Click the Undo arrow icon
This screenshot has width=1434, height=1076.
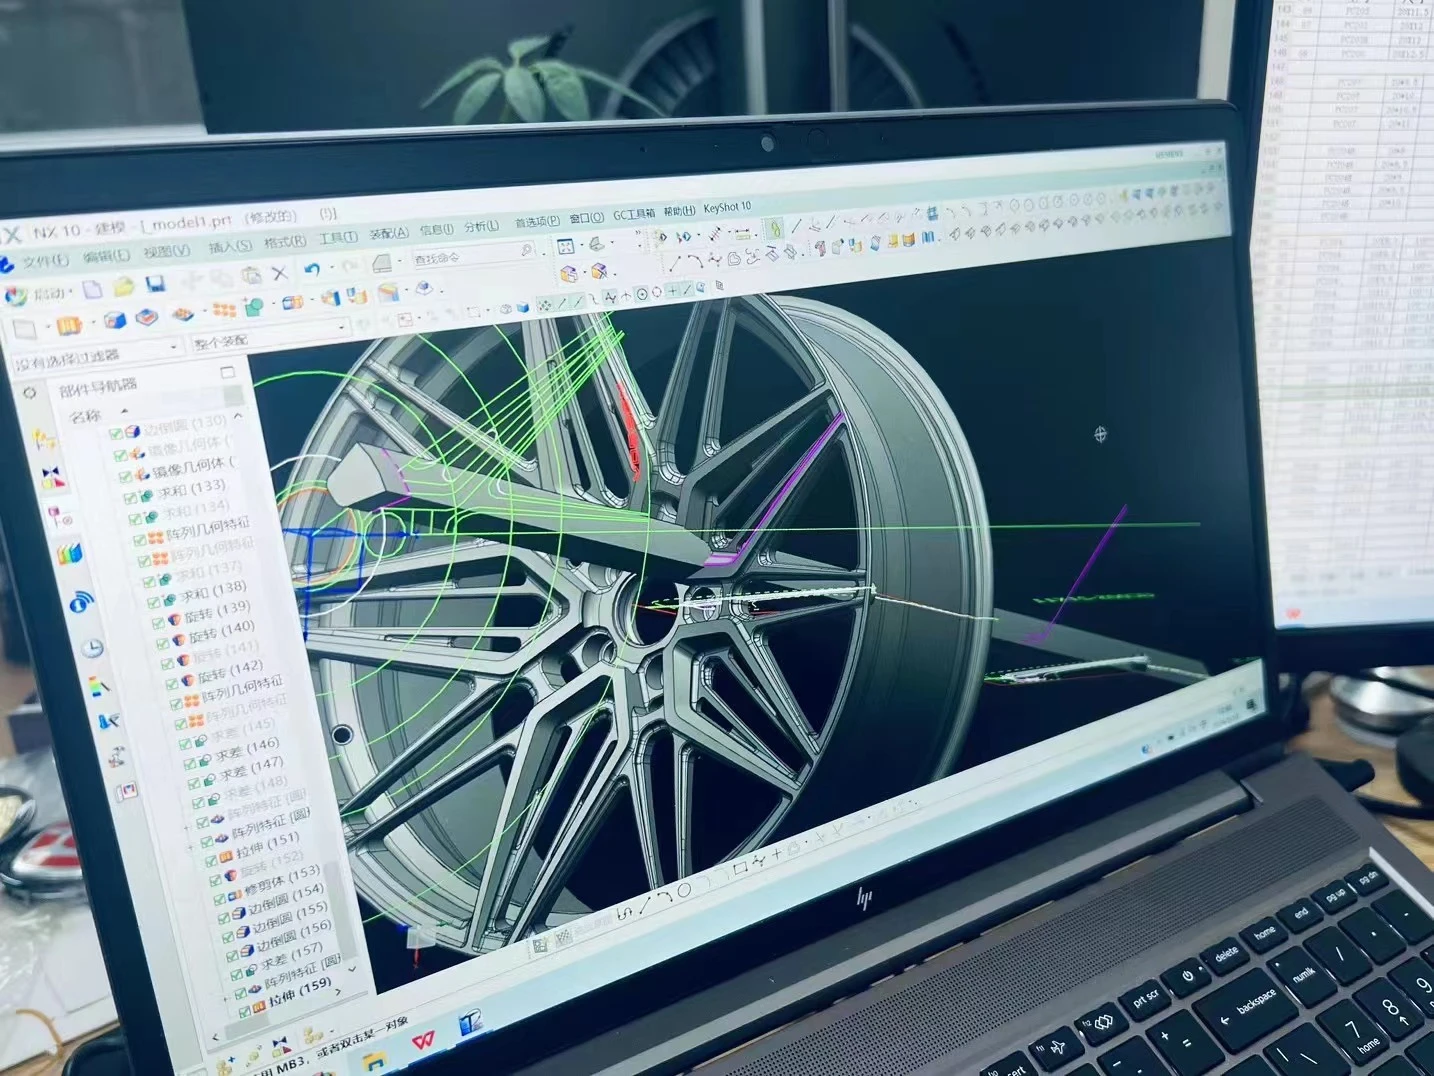pyautogui.click(x=311, y=270)
